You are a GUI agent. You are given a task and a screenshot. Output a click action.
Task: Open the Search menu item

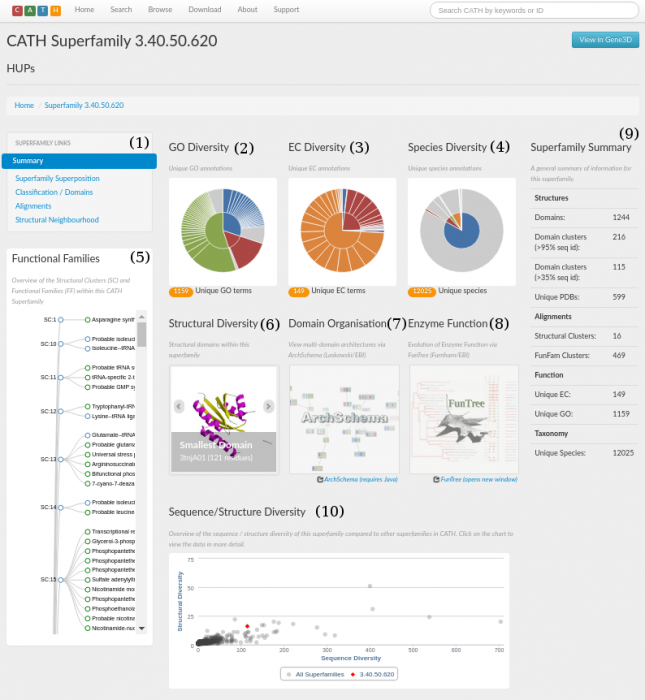[121, 9]
